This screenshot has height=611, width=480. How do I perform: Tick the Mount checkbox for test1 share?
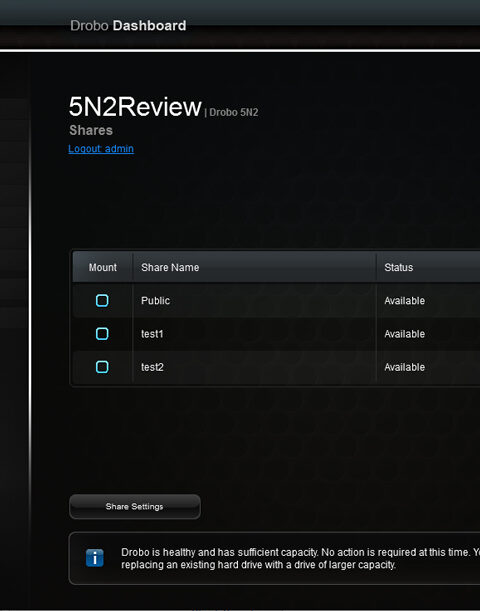click(102, 334)
